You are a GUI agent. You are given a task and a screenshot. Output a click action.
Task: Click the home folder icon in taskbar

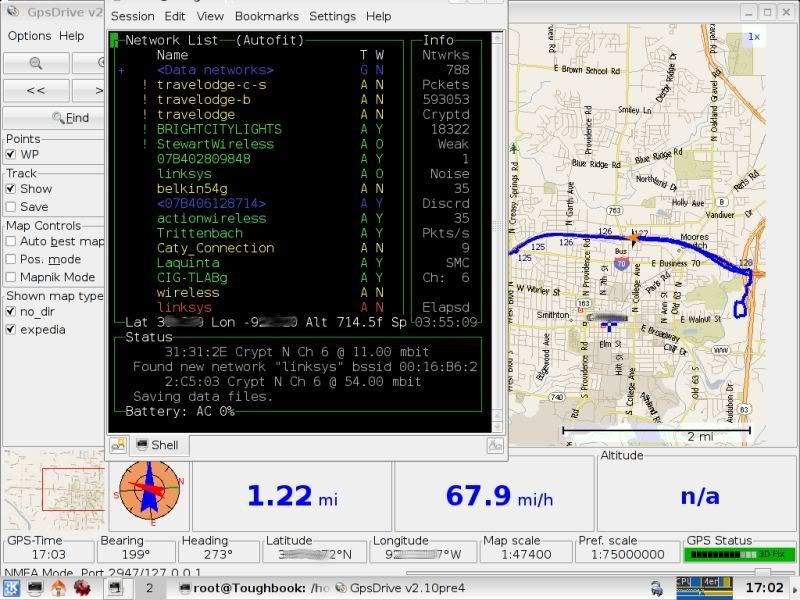click(x=59, y=588)
